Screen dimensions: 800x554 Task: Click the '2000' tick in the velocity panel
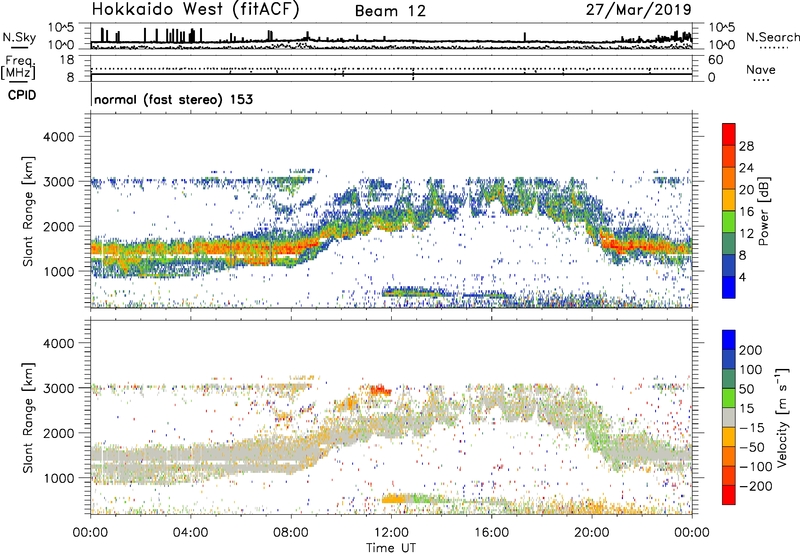[58, 433]
